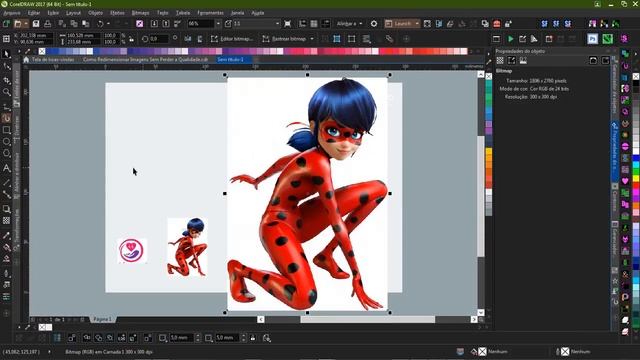Click the Editar bitmap button
The image size is (640, 360).
232,39
